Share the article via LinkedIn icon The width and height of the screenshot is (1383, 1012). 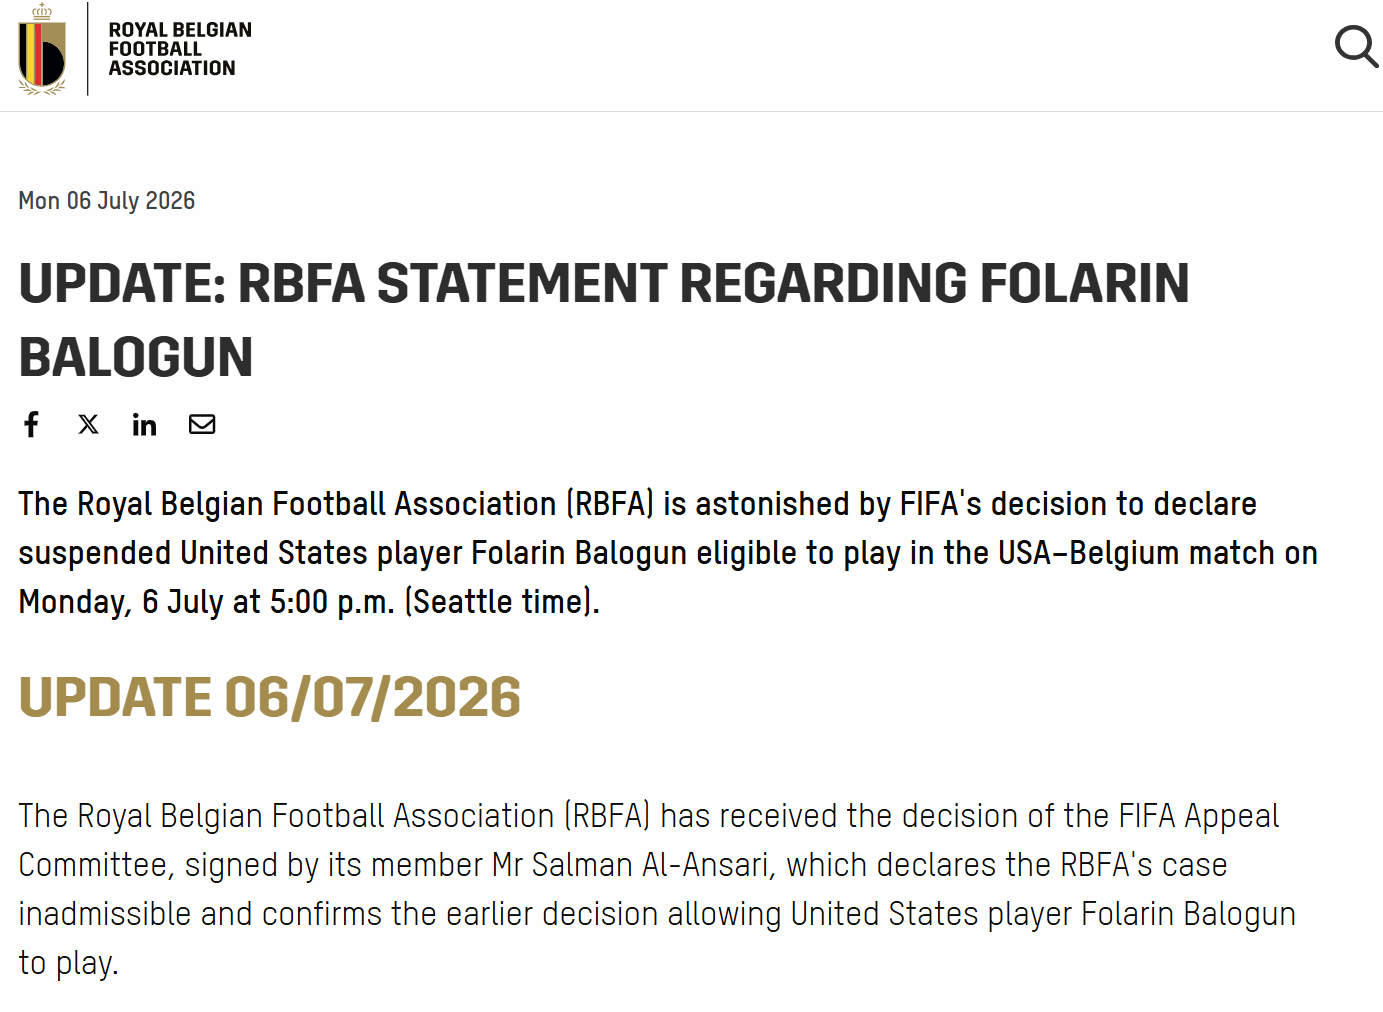coord(145,424)
